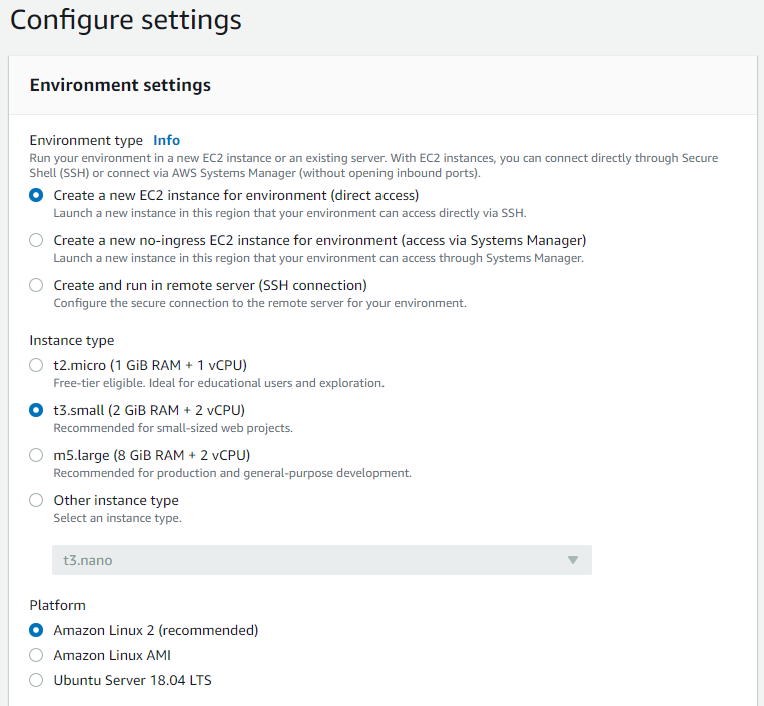
Task: Select the t3.small instance type radio
Action: 37,410
